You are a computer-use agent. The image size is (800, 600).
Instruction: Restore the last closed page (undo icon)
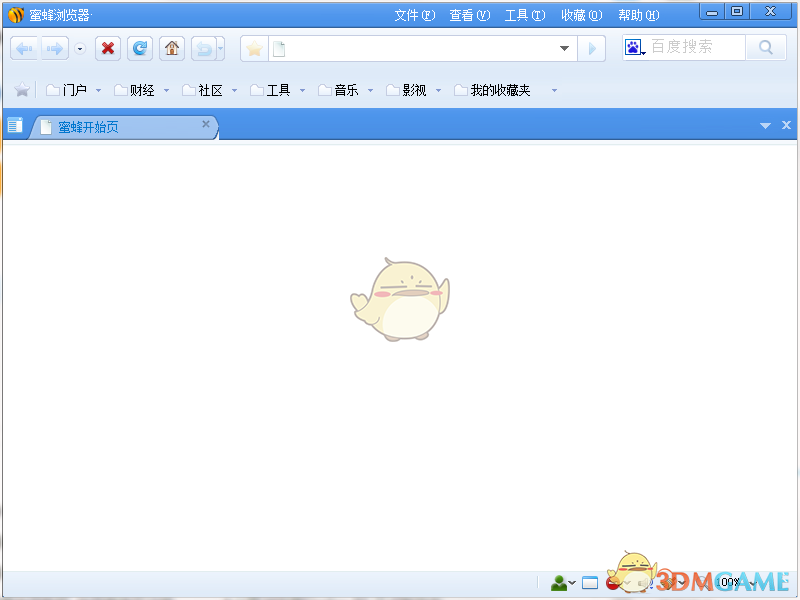204,48
